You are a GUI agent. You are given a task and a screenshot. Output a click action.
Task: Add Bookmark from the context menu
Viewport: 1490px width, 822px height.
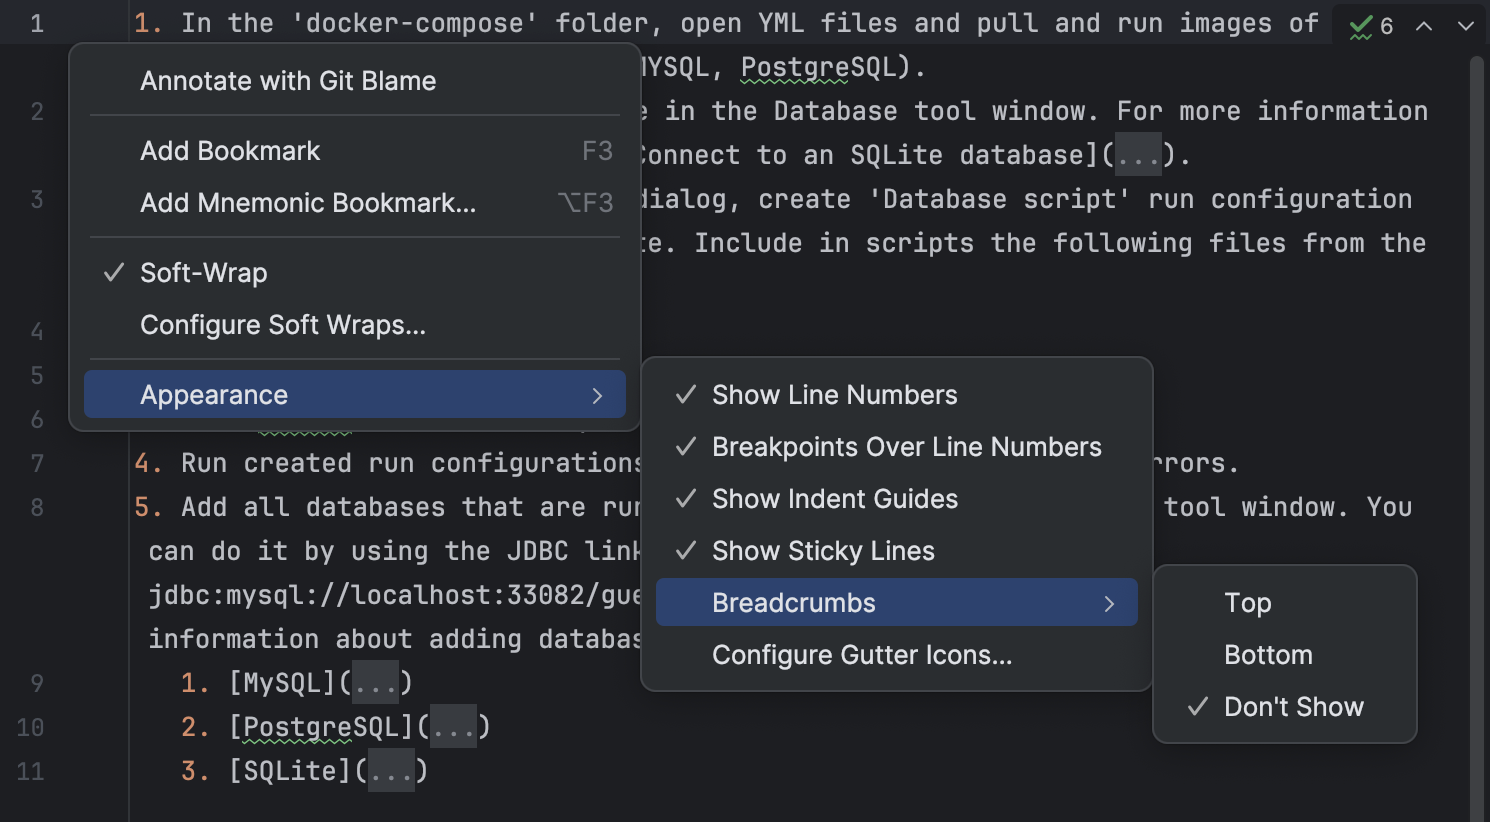[x=230, y=150]
